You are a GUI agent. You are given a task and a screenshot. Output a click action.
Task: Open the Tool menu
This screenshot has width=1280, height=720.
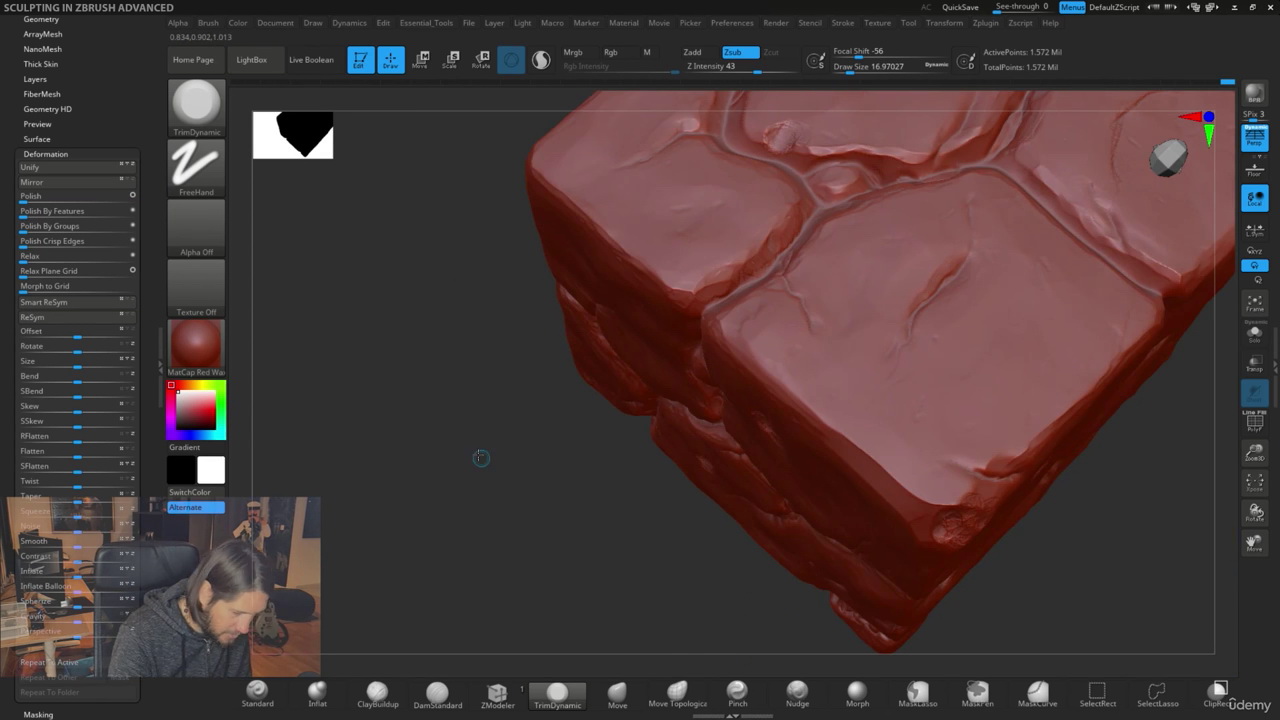point(908,22)
